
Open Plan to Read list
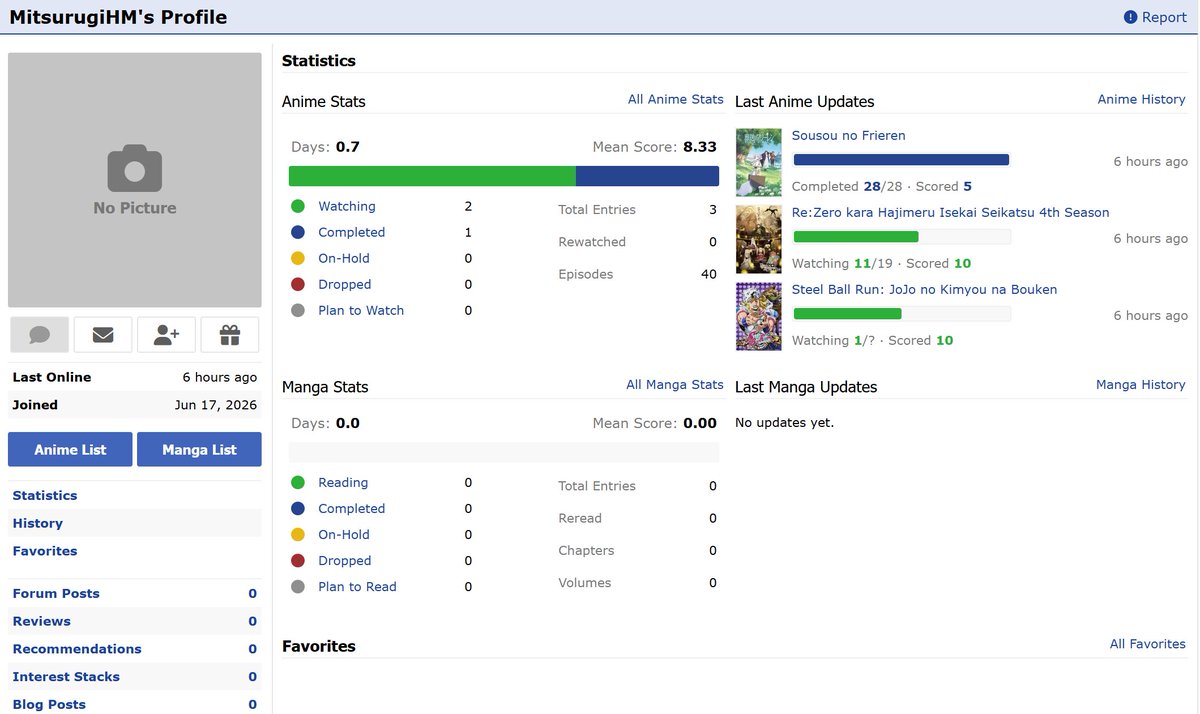point(357,586)
